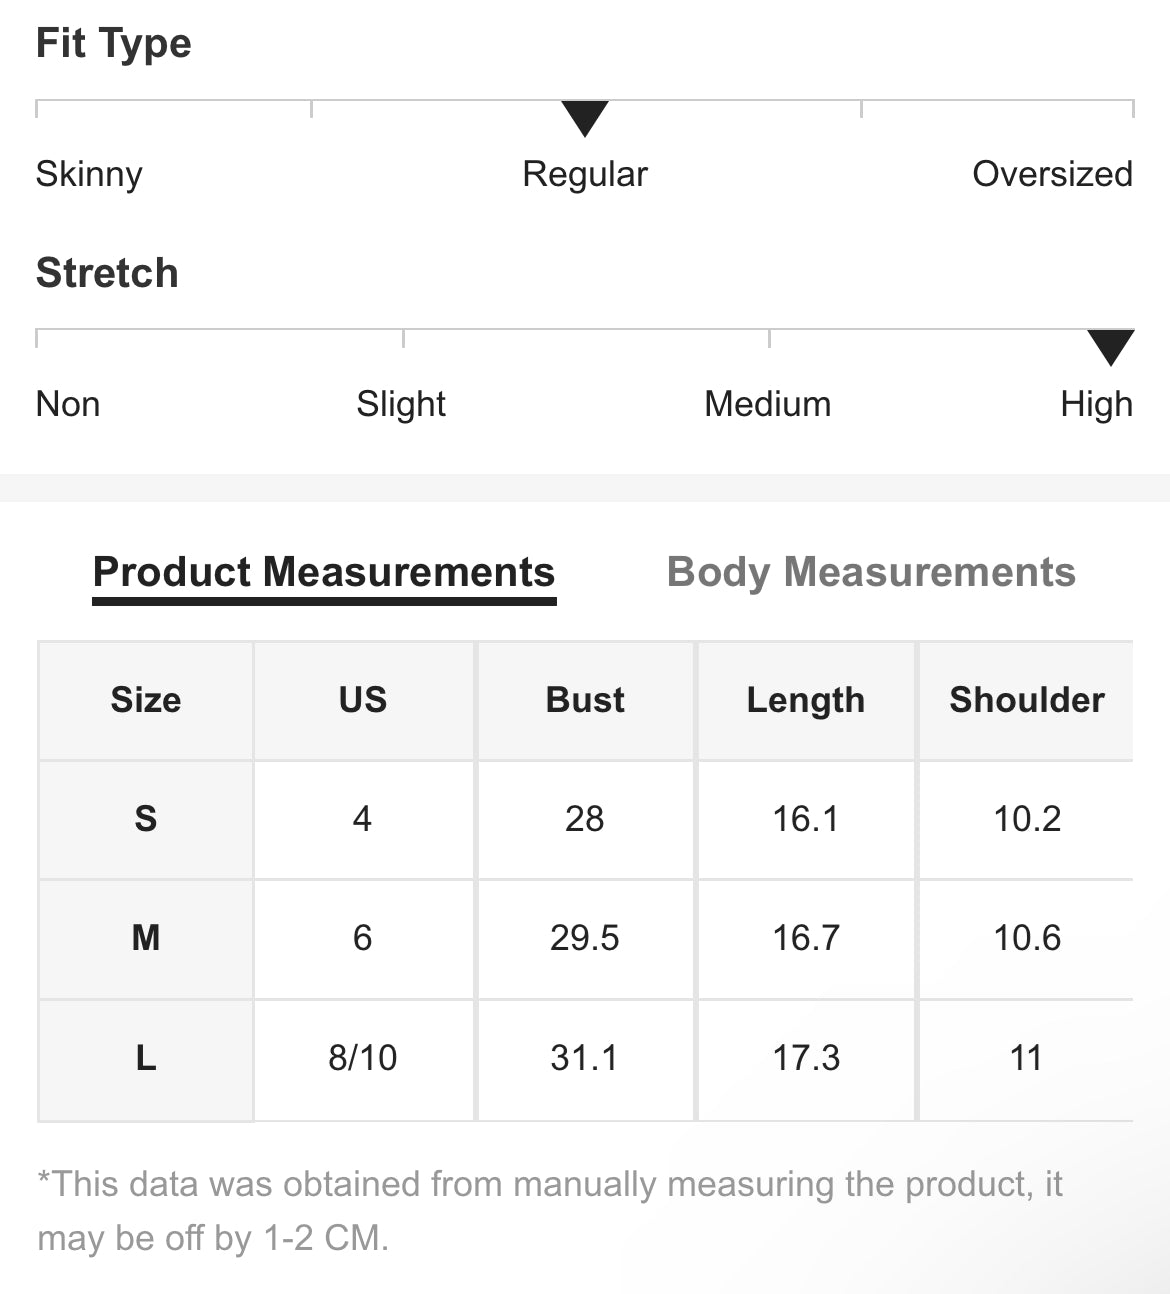
Task: Click the Shoulder column header
Action: point(1027,700)
